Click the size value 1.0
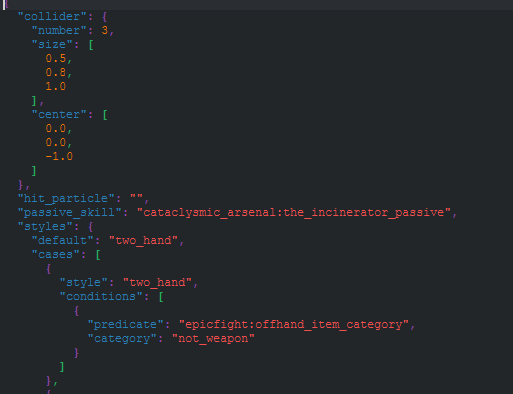The image size is (513, 394). click(56, 86)
